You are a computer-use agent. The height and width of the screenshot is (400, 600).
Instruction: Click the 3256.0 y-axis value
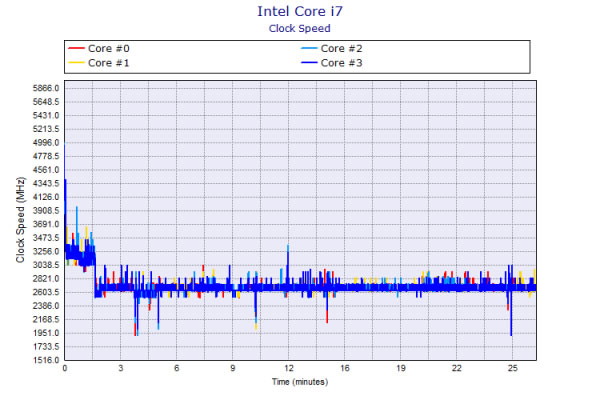point(46,251)
